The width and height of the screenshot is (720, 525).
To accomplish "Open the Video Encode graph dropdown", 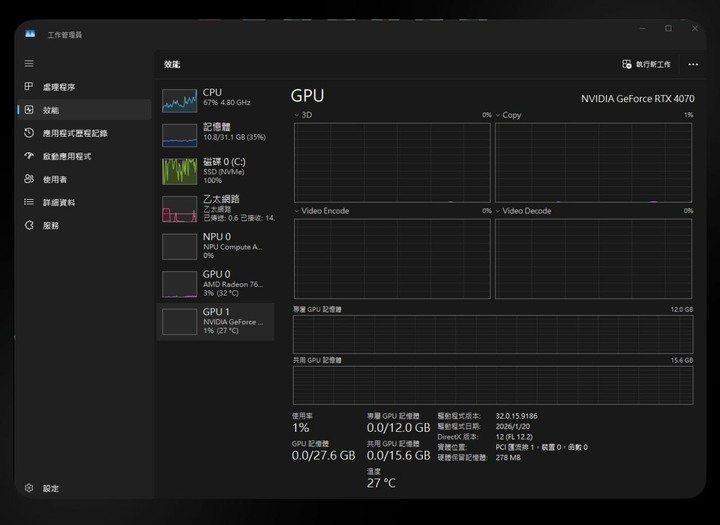I will click(297, 211).
